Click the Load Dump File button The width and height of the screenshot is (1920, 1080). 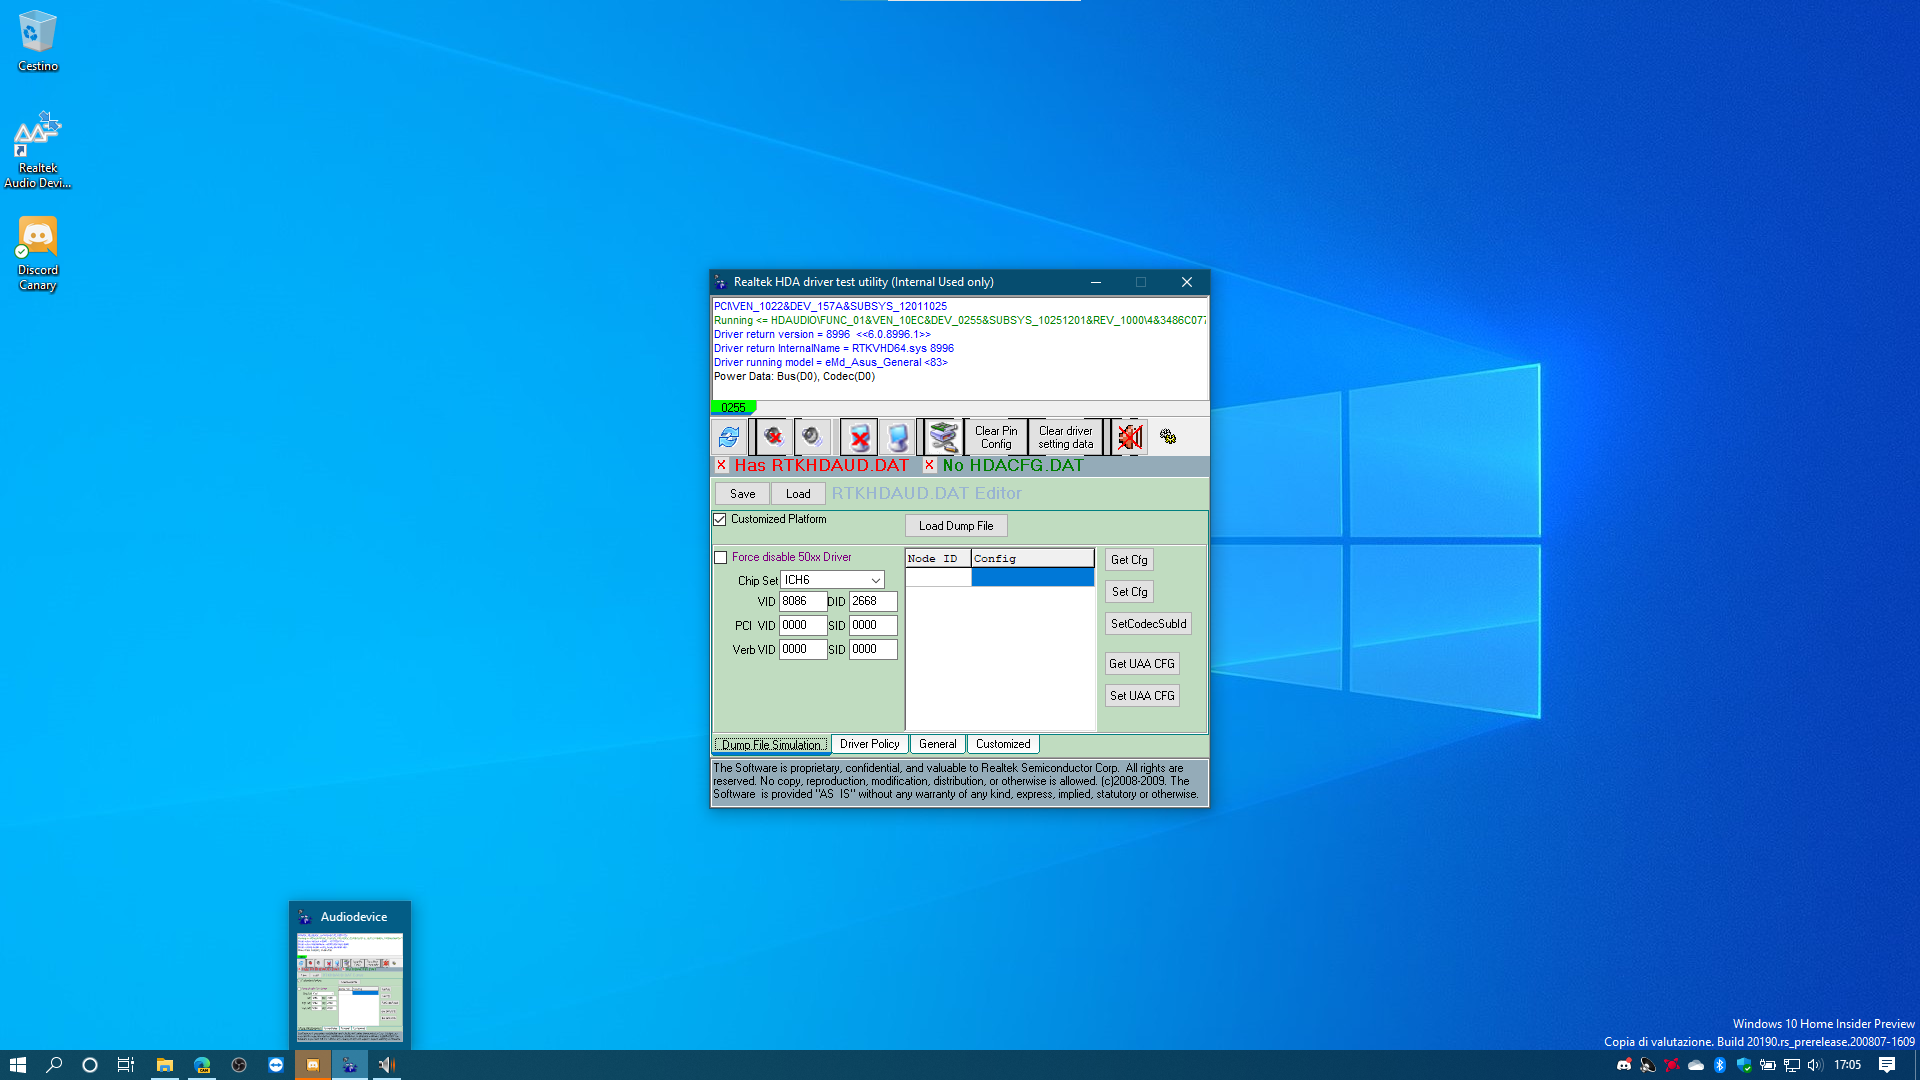click(x=956, y=526)
